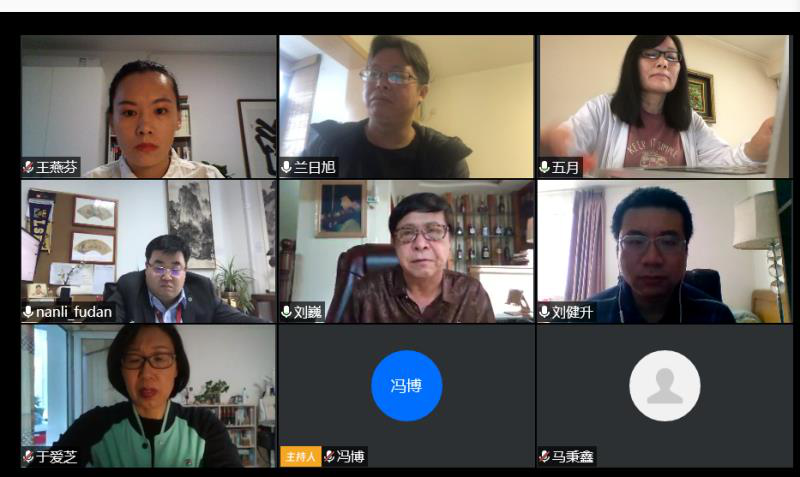Viewport: 800px width, 477px height.
Task: Click the blue 冯博 avatar circle
Action: pos(407,386)
